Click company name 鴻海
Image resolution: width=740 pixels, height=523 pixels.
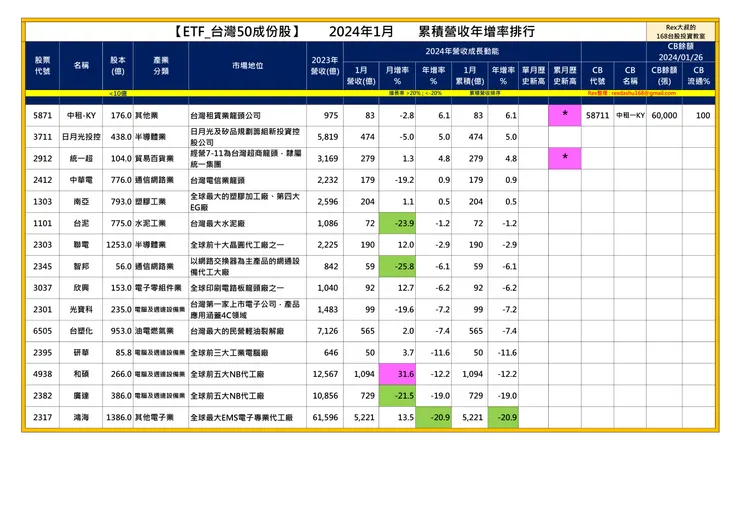coord(81,417)
